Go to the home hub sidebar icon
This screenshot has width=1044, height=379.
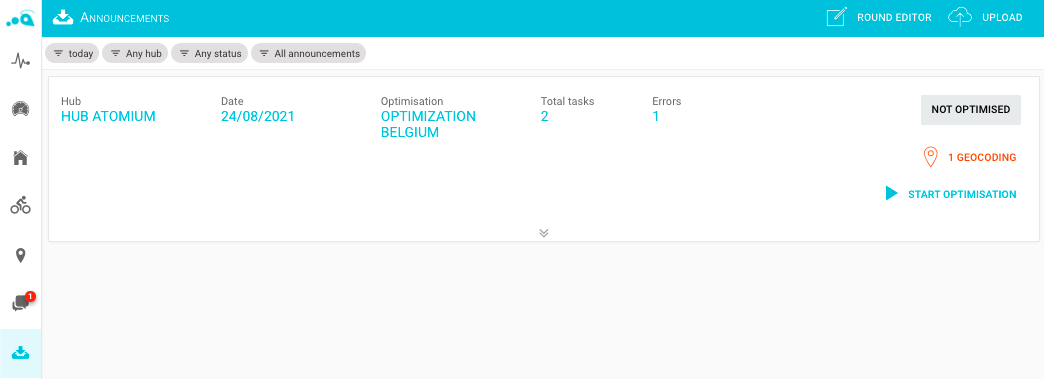(x=21, y=158)
